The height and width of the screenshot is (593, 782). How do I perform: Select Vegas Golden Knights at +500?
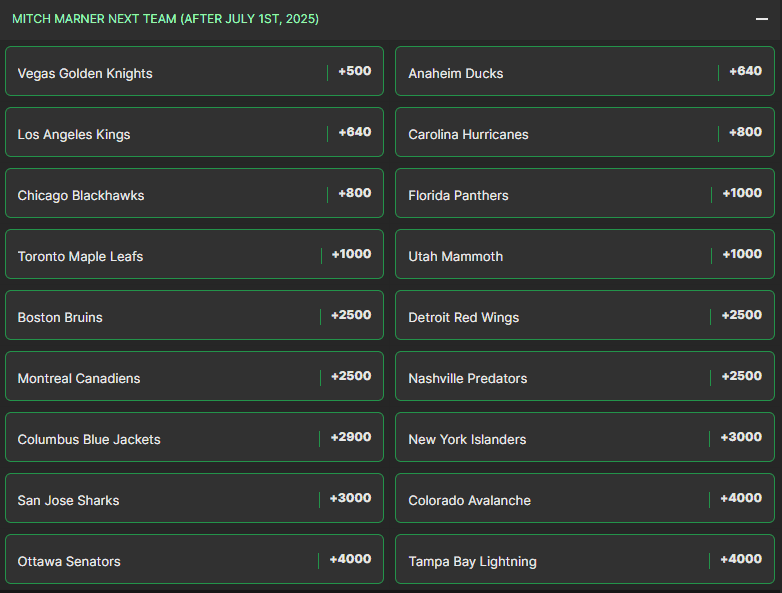[194, 72]
